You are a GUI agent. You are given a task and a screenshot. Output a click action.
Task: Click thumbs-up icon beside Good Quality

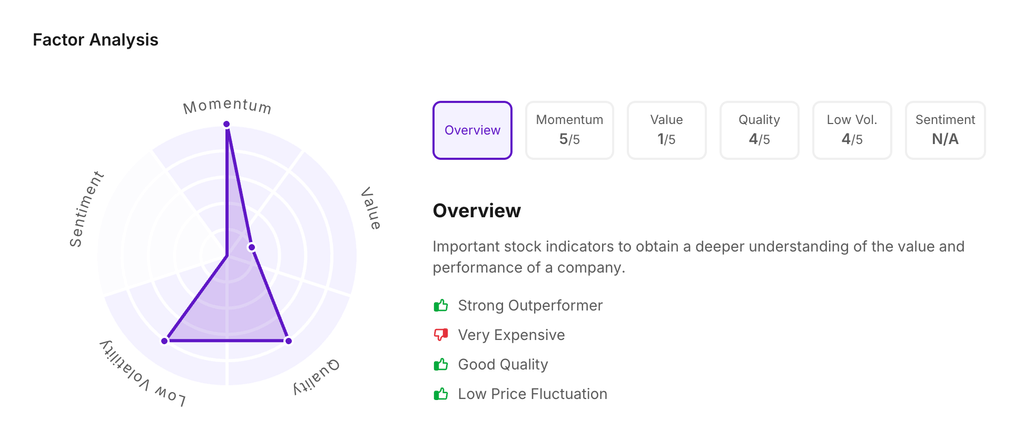tap(441, 365)
